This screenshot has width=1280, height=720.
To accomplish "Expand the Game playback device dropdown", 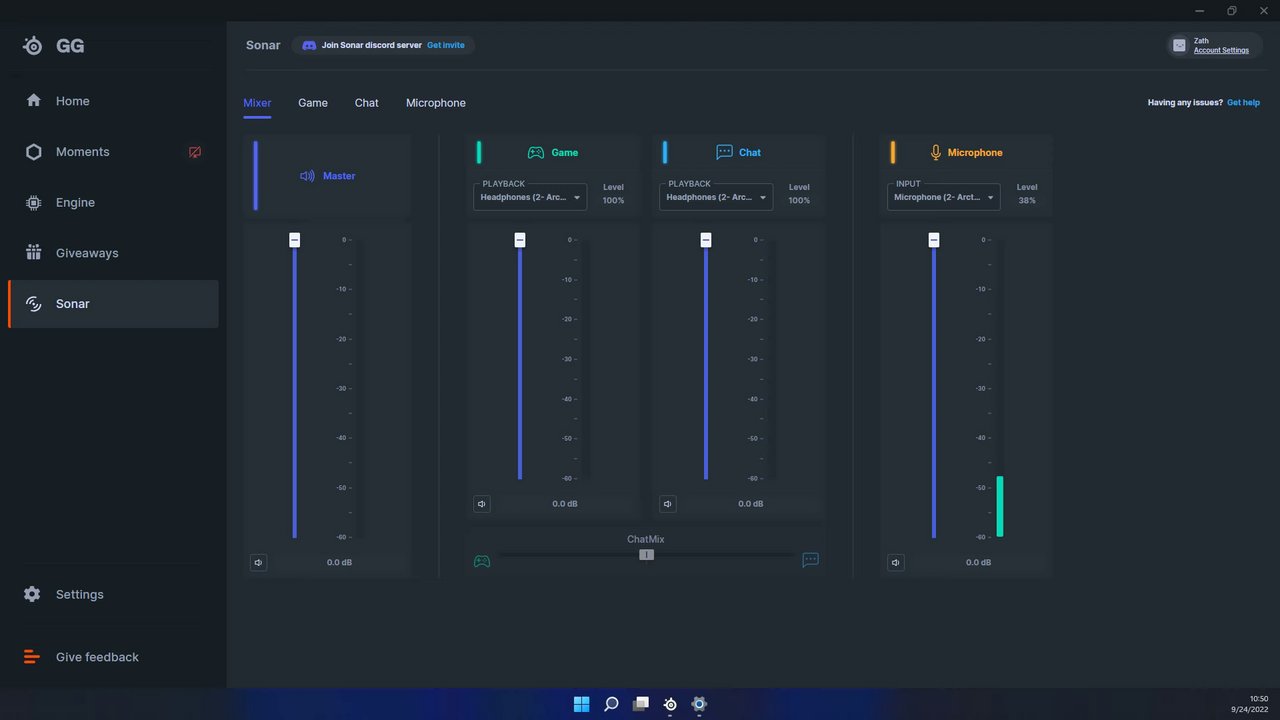I will pos(530,197).
